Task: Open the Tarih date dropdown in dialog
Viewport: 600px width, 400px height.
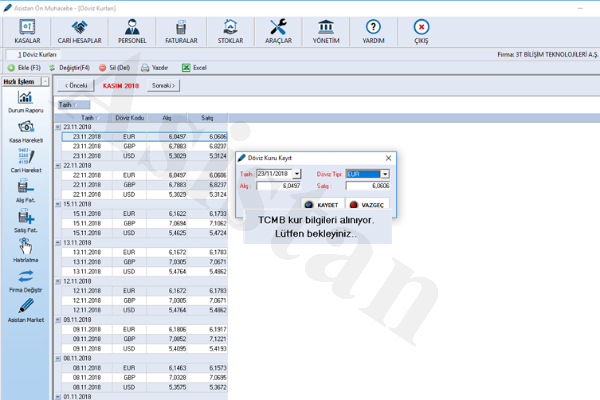Action: pyautogui.click(x=297, y=174)
